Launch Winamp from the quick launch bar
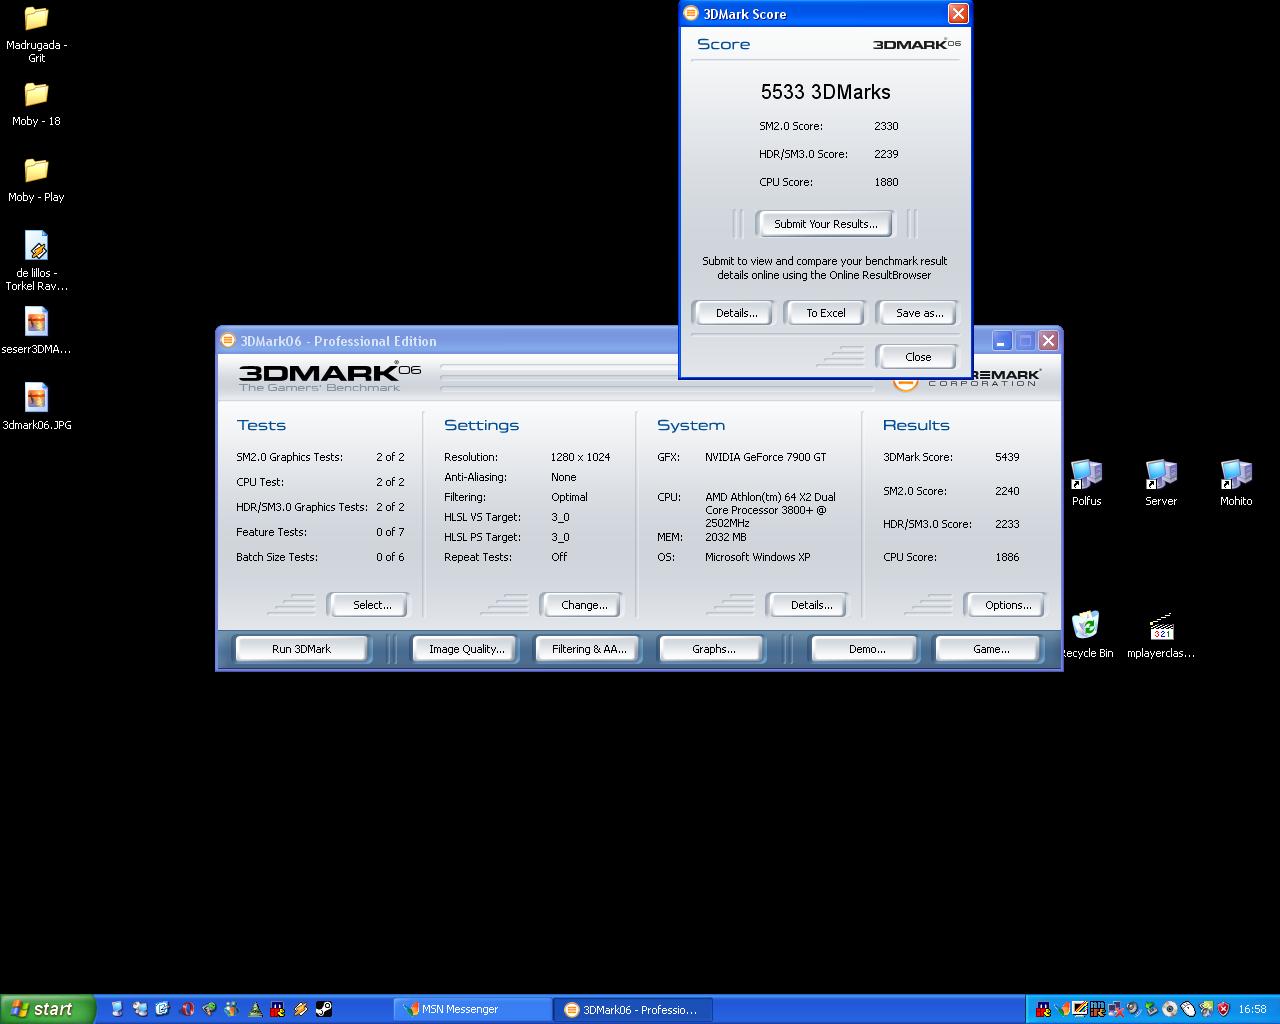The width and height of the screenshot is (1280, 1024). tap(300, 1009)
